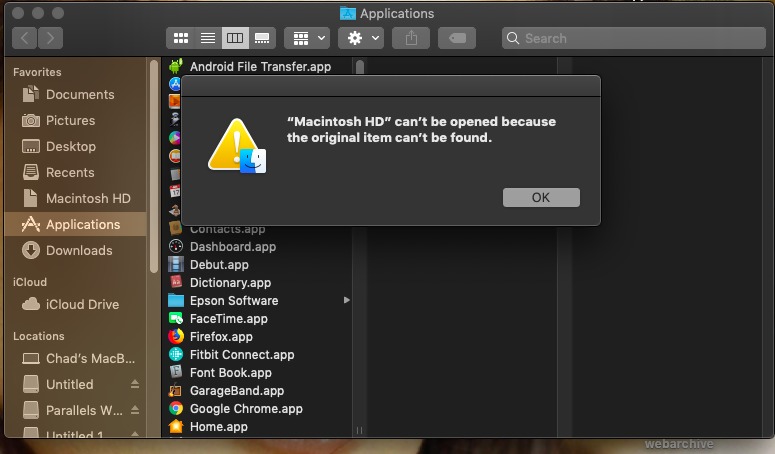Screen dimensions: 775x454
Task: Click the Desktop sidebar icon
Action: [31, 146]
